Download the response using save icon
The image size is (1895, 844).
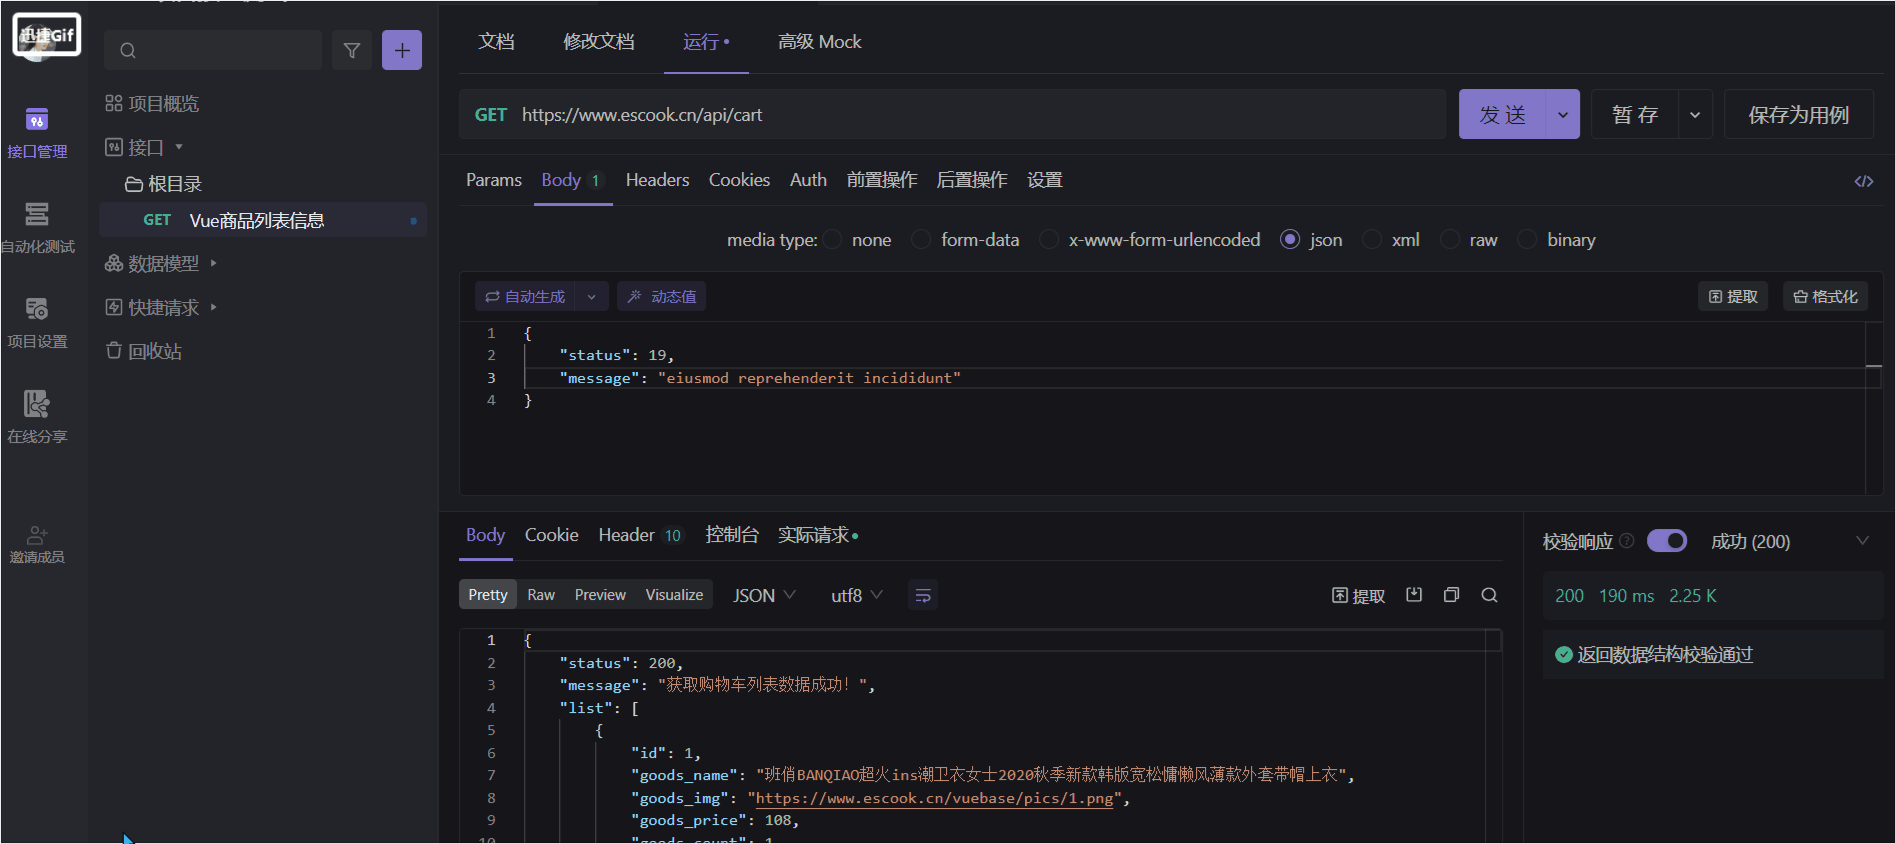[1414, 595]
